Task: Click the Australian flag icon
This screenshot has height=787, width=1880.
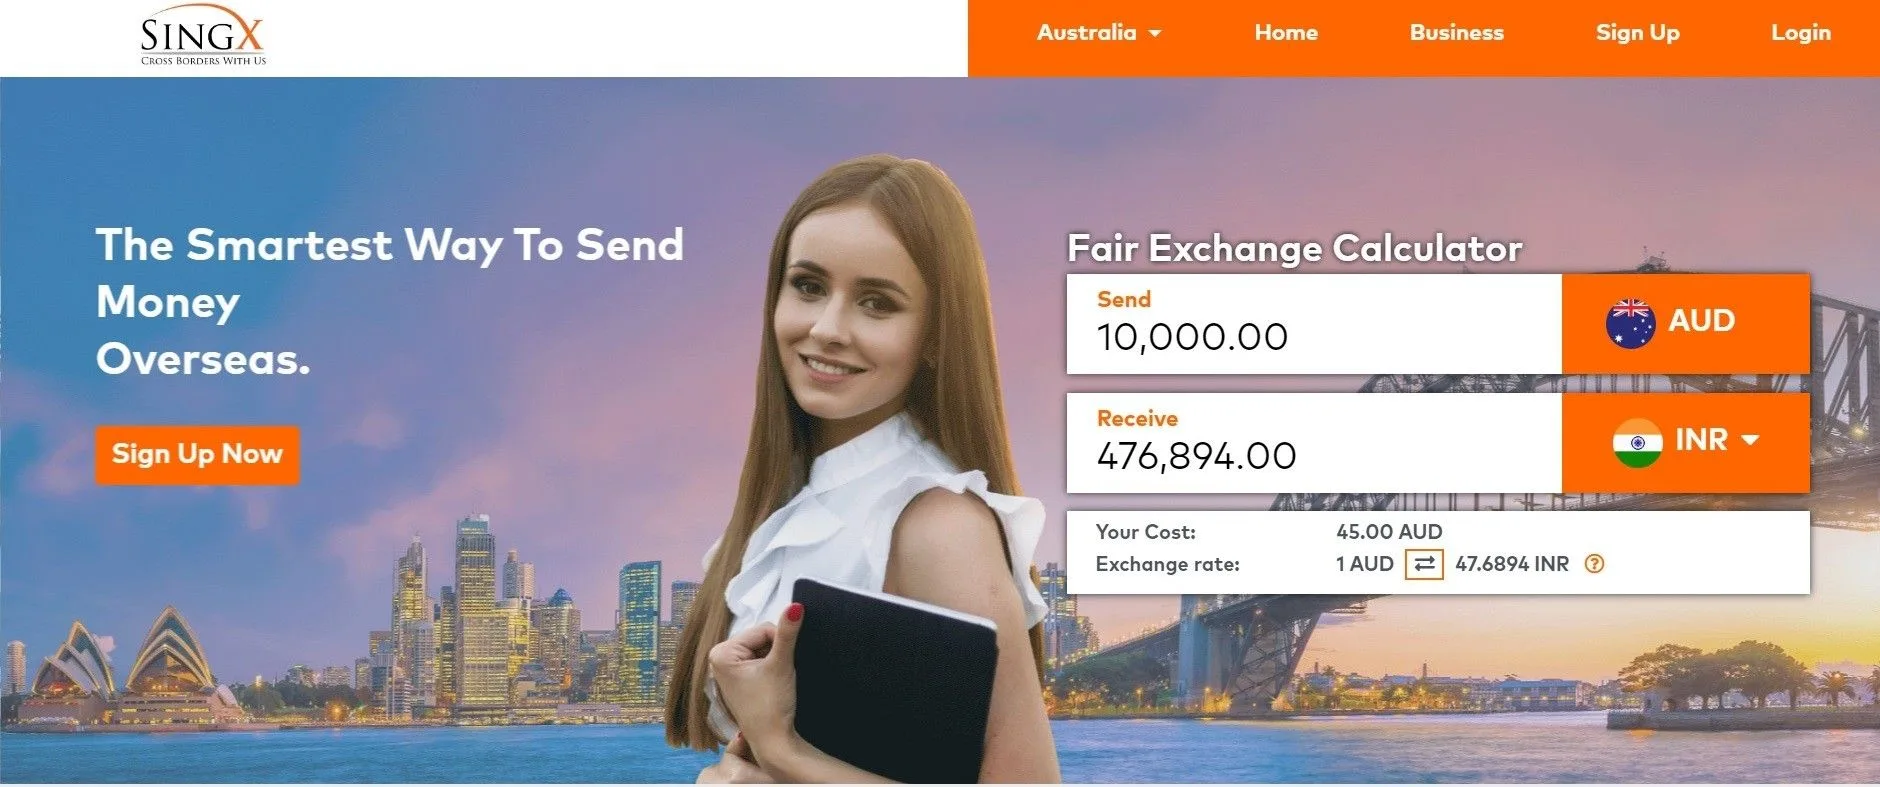Action: (x=1630, y=323)
